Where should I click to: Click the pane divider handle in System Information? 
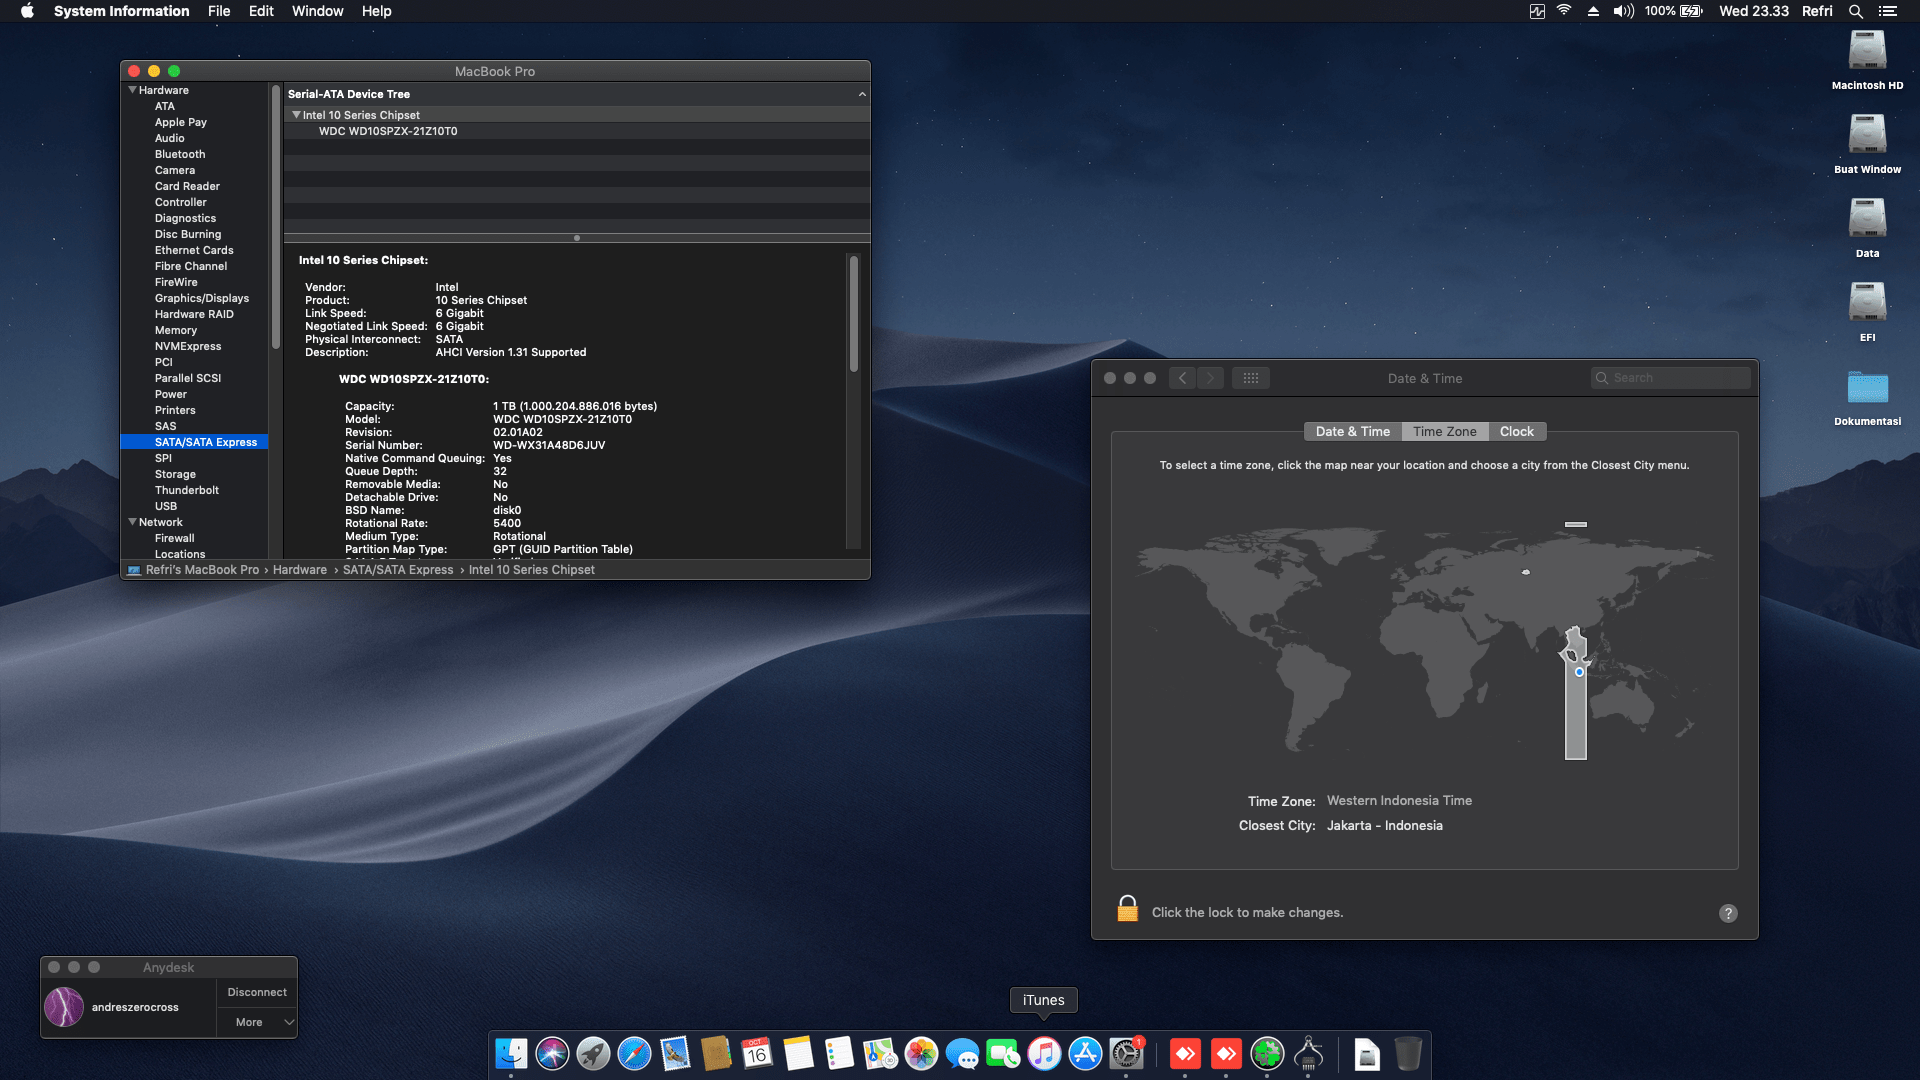coord(577,238)
